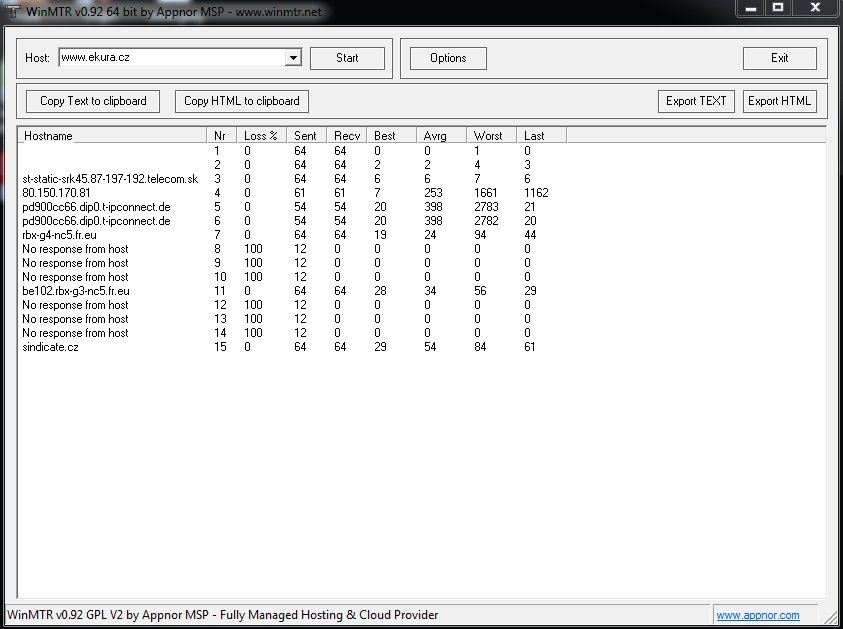Select the Worst column header

(492, 135)
